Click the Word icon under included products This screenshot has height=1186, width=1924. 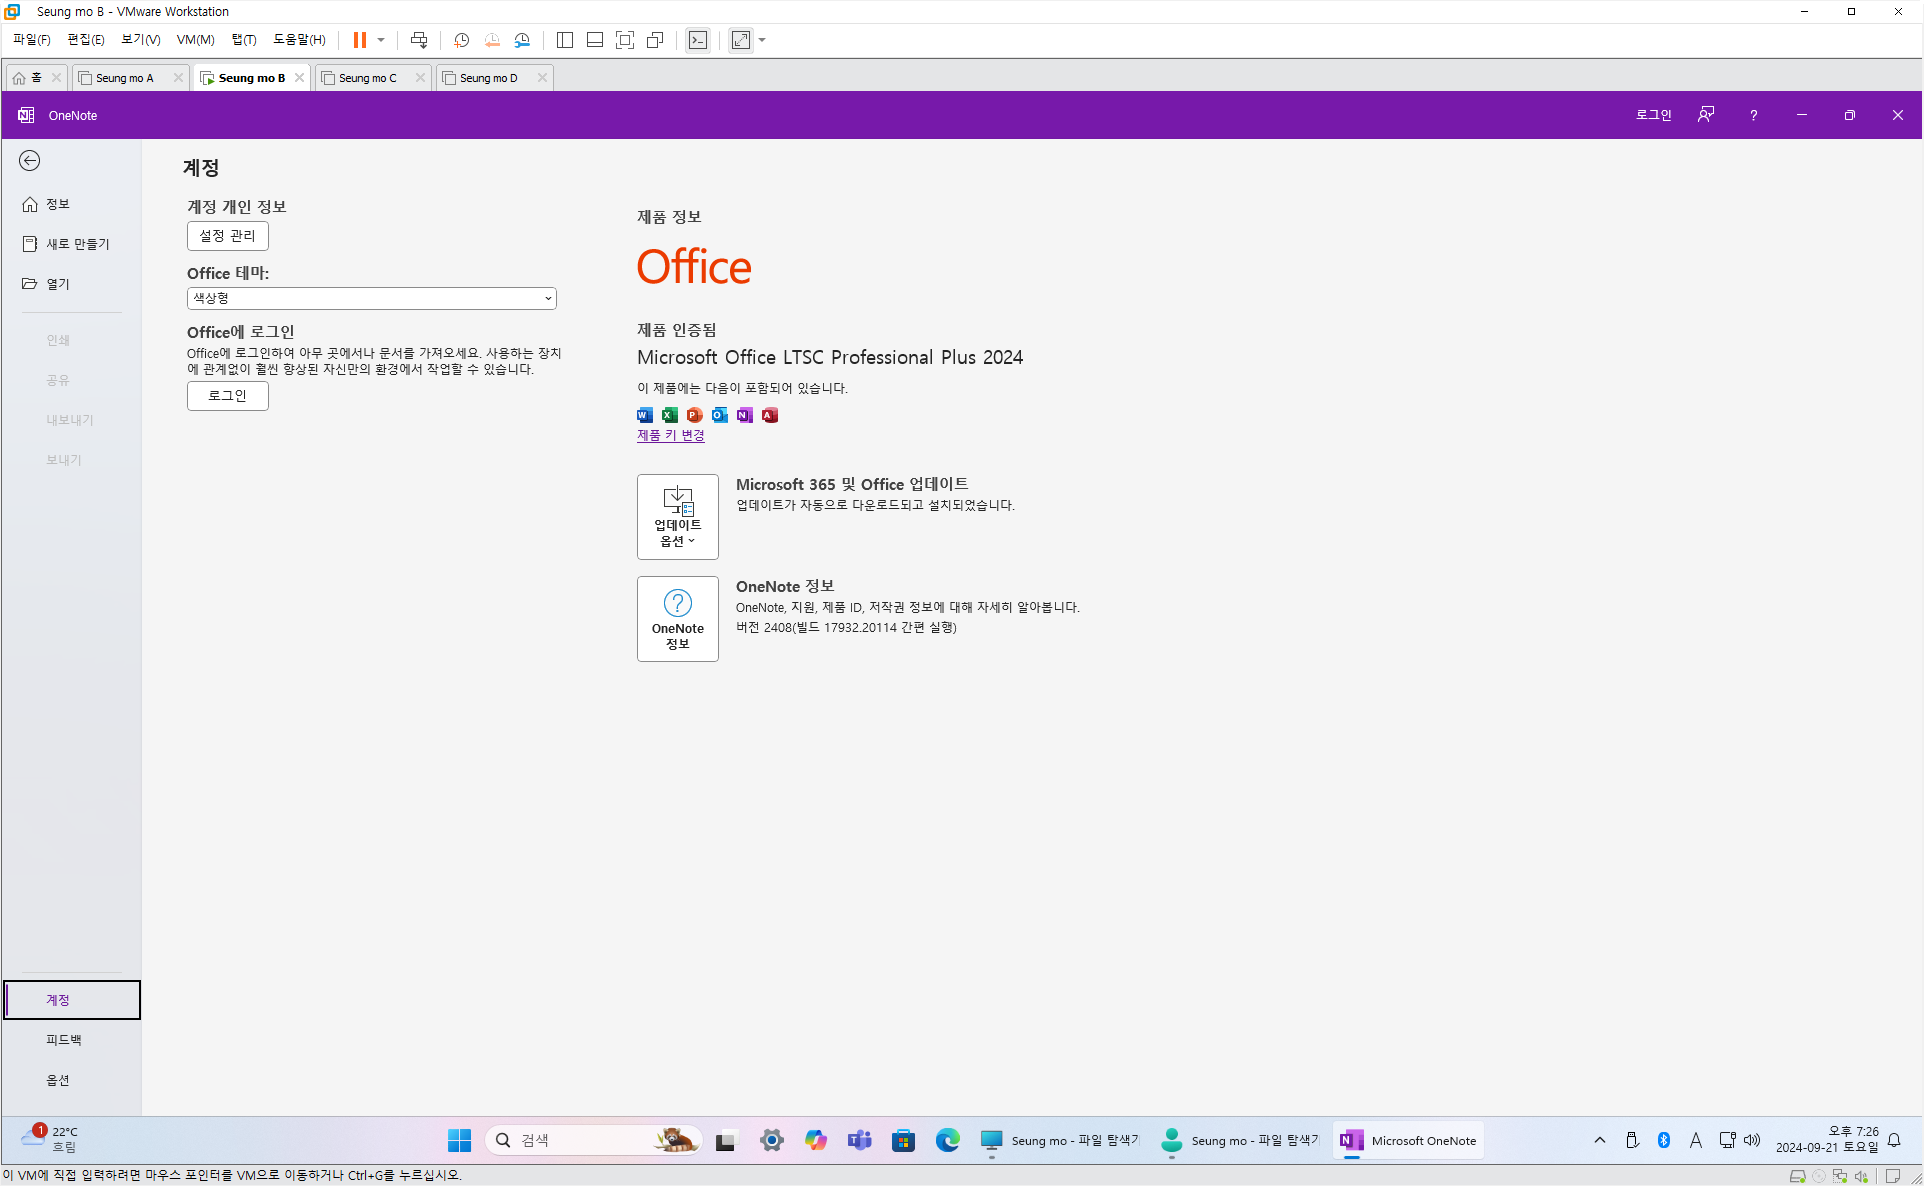pyautogui.click(x=645, y=415)
